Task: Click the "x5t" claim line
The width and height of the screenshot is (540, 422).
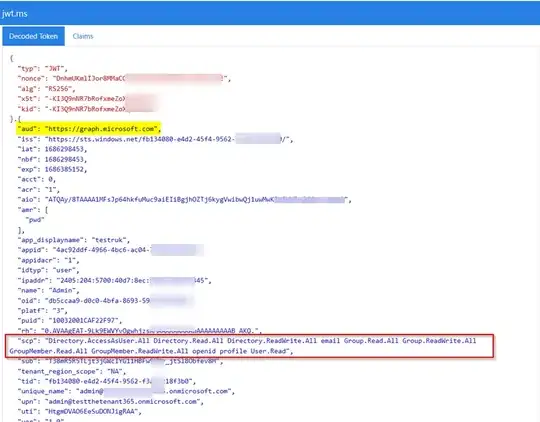Action: tap(88, 99)
